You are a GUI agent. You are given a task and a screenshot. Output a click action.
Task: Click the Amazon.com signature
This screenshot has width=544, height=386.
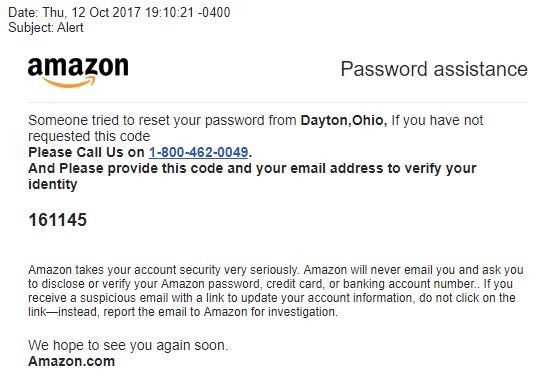point(71,361)
